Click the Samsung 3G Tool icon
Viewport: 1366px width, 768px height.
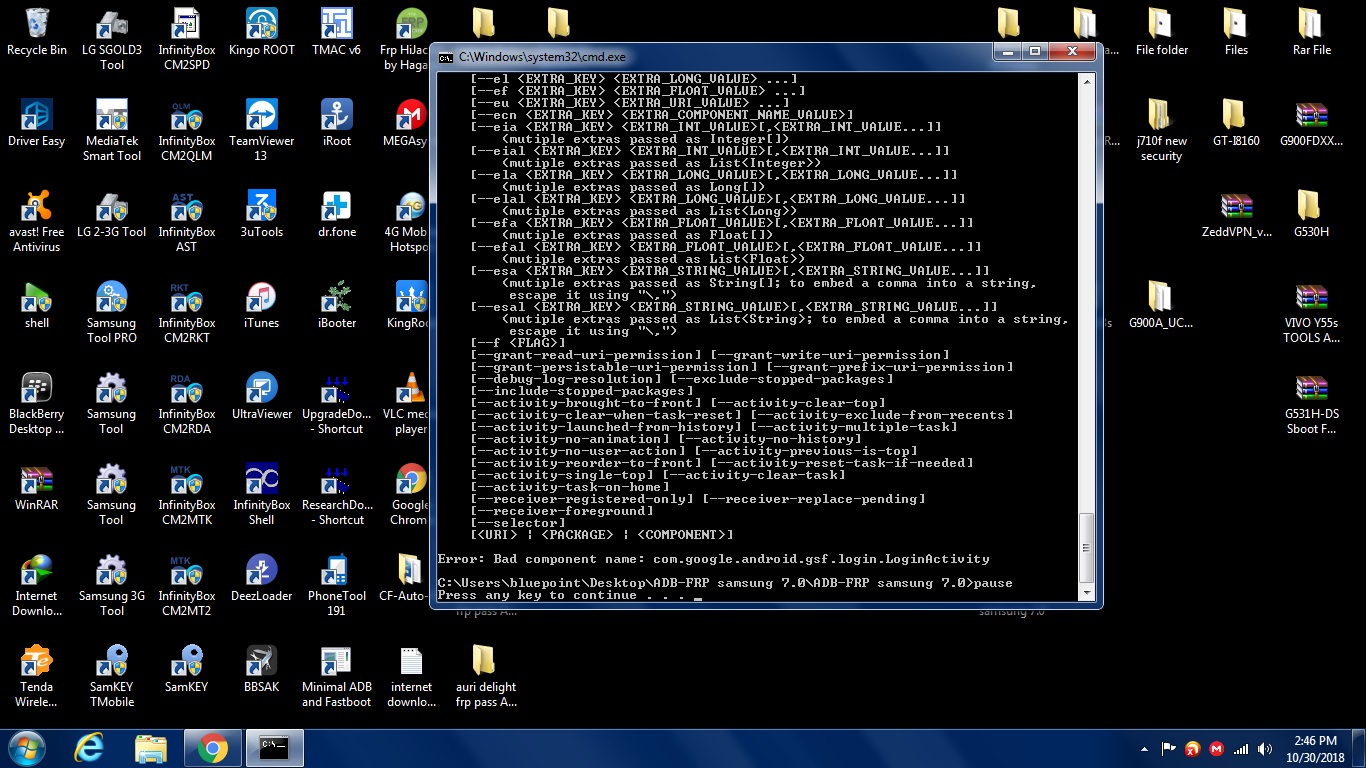coord(111,585)
